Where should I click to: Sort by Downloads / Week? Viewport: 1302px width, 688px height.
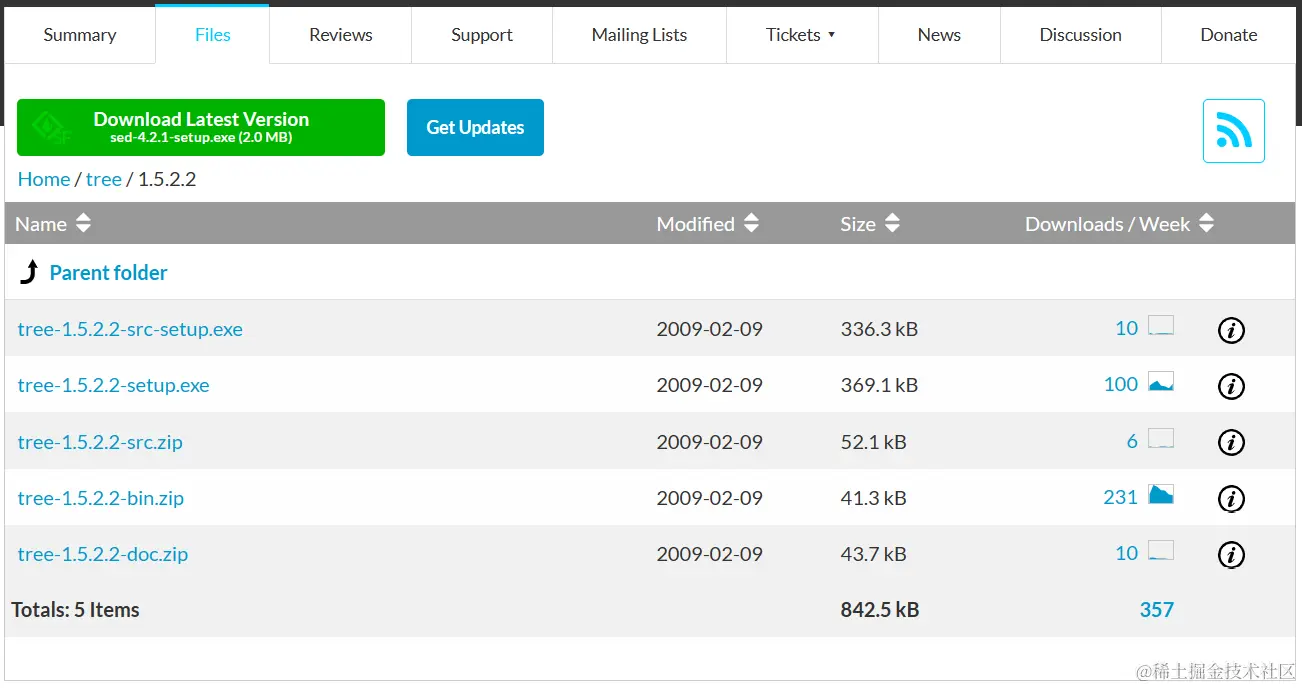pyautogui.click(x=1206, y=224)
